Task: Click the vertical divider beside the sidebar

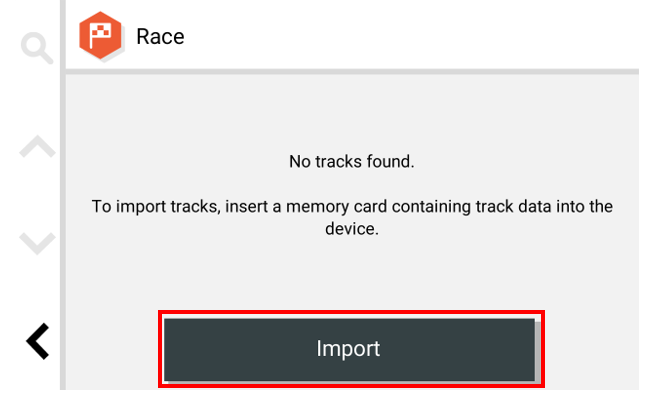Action: click(63, 195)
